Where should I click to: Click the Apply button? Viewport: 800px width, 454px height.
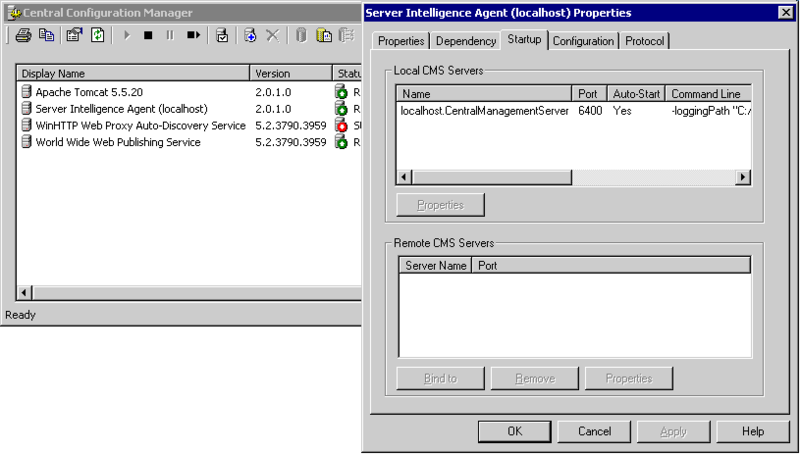point(673,432)
